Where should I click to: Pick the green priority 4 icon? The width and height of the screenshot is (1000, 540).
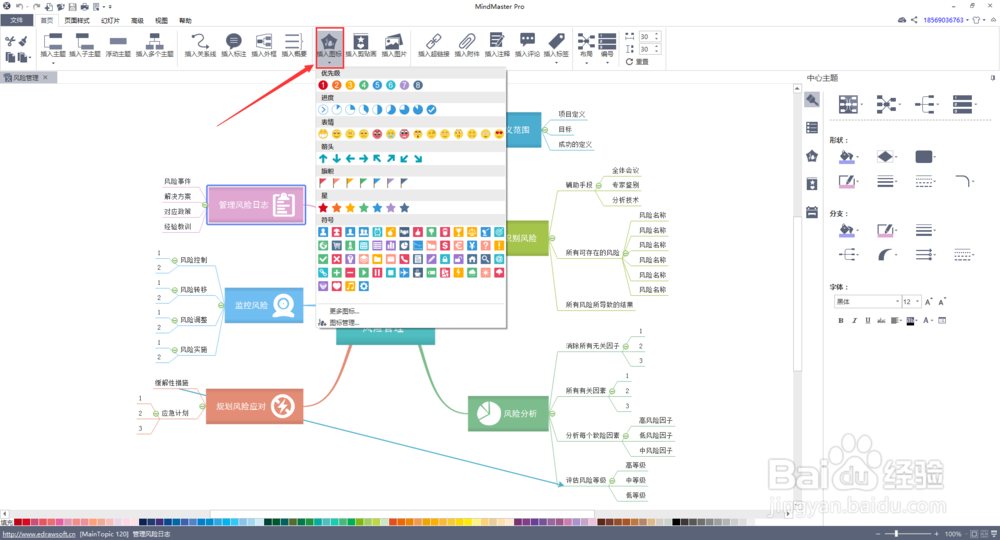point(364,85)
